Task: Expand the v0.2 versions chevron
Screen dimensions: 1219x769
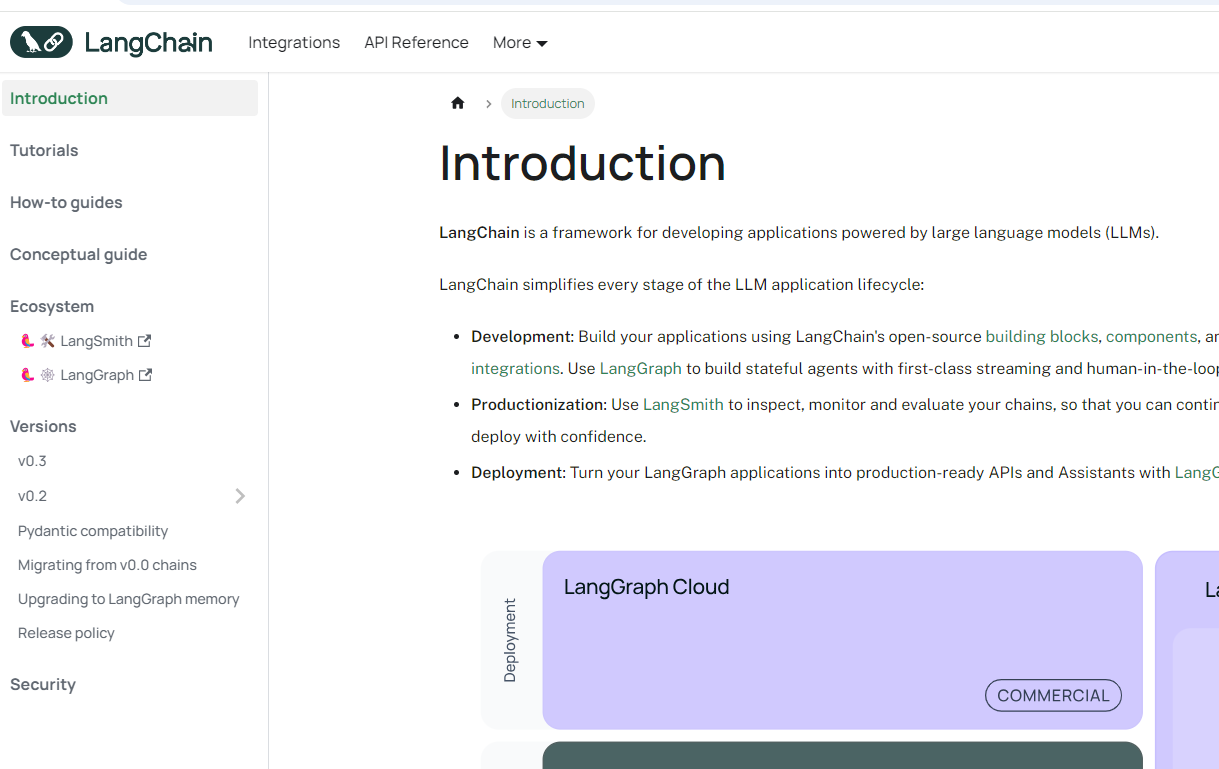Action: point(240,496)
